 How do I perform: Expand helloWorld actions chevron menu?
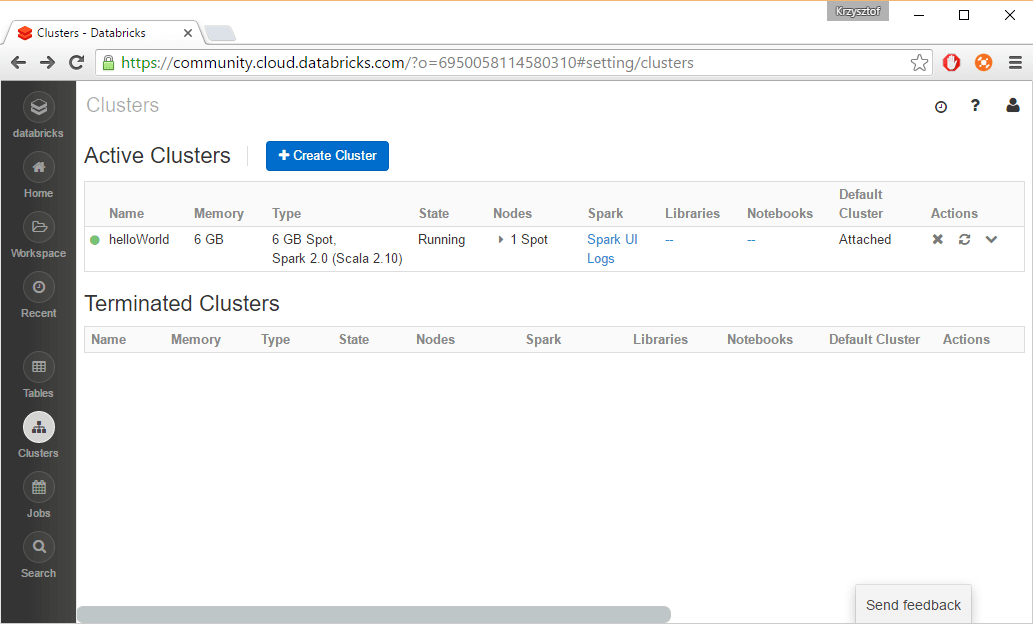(991, 239)
